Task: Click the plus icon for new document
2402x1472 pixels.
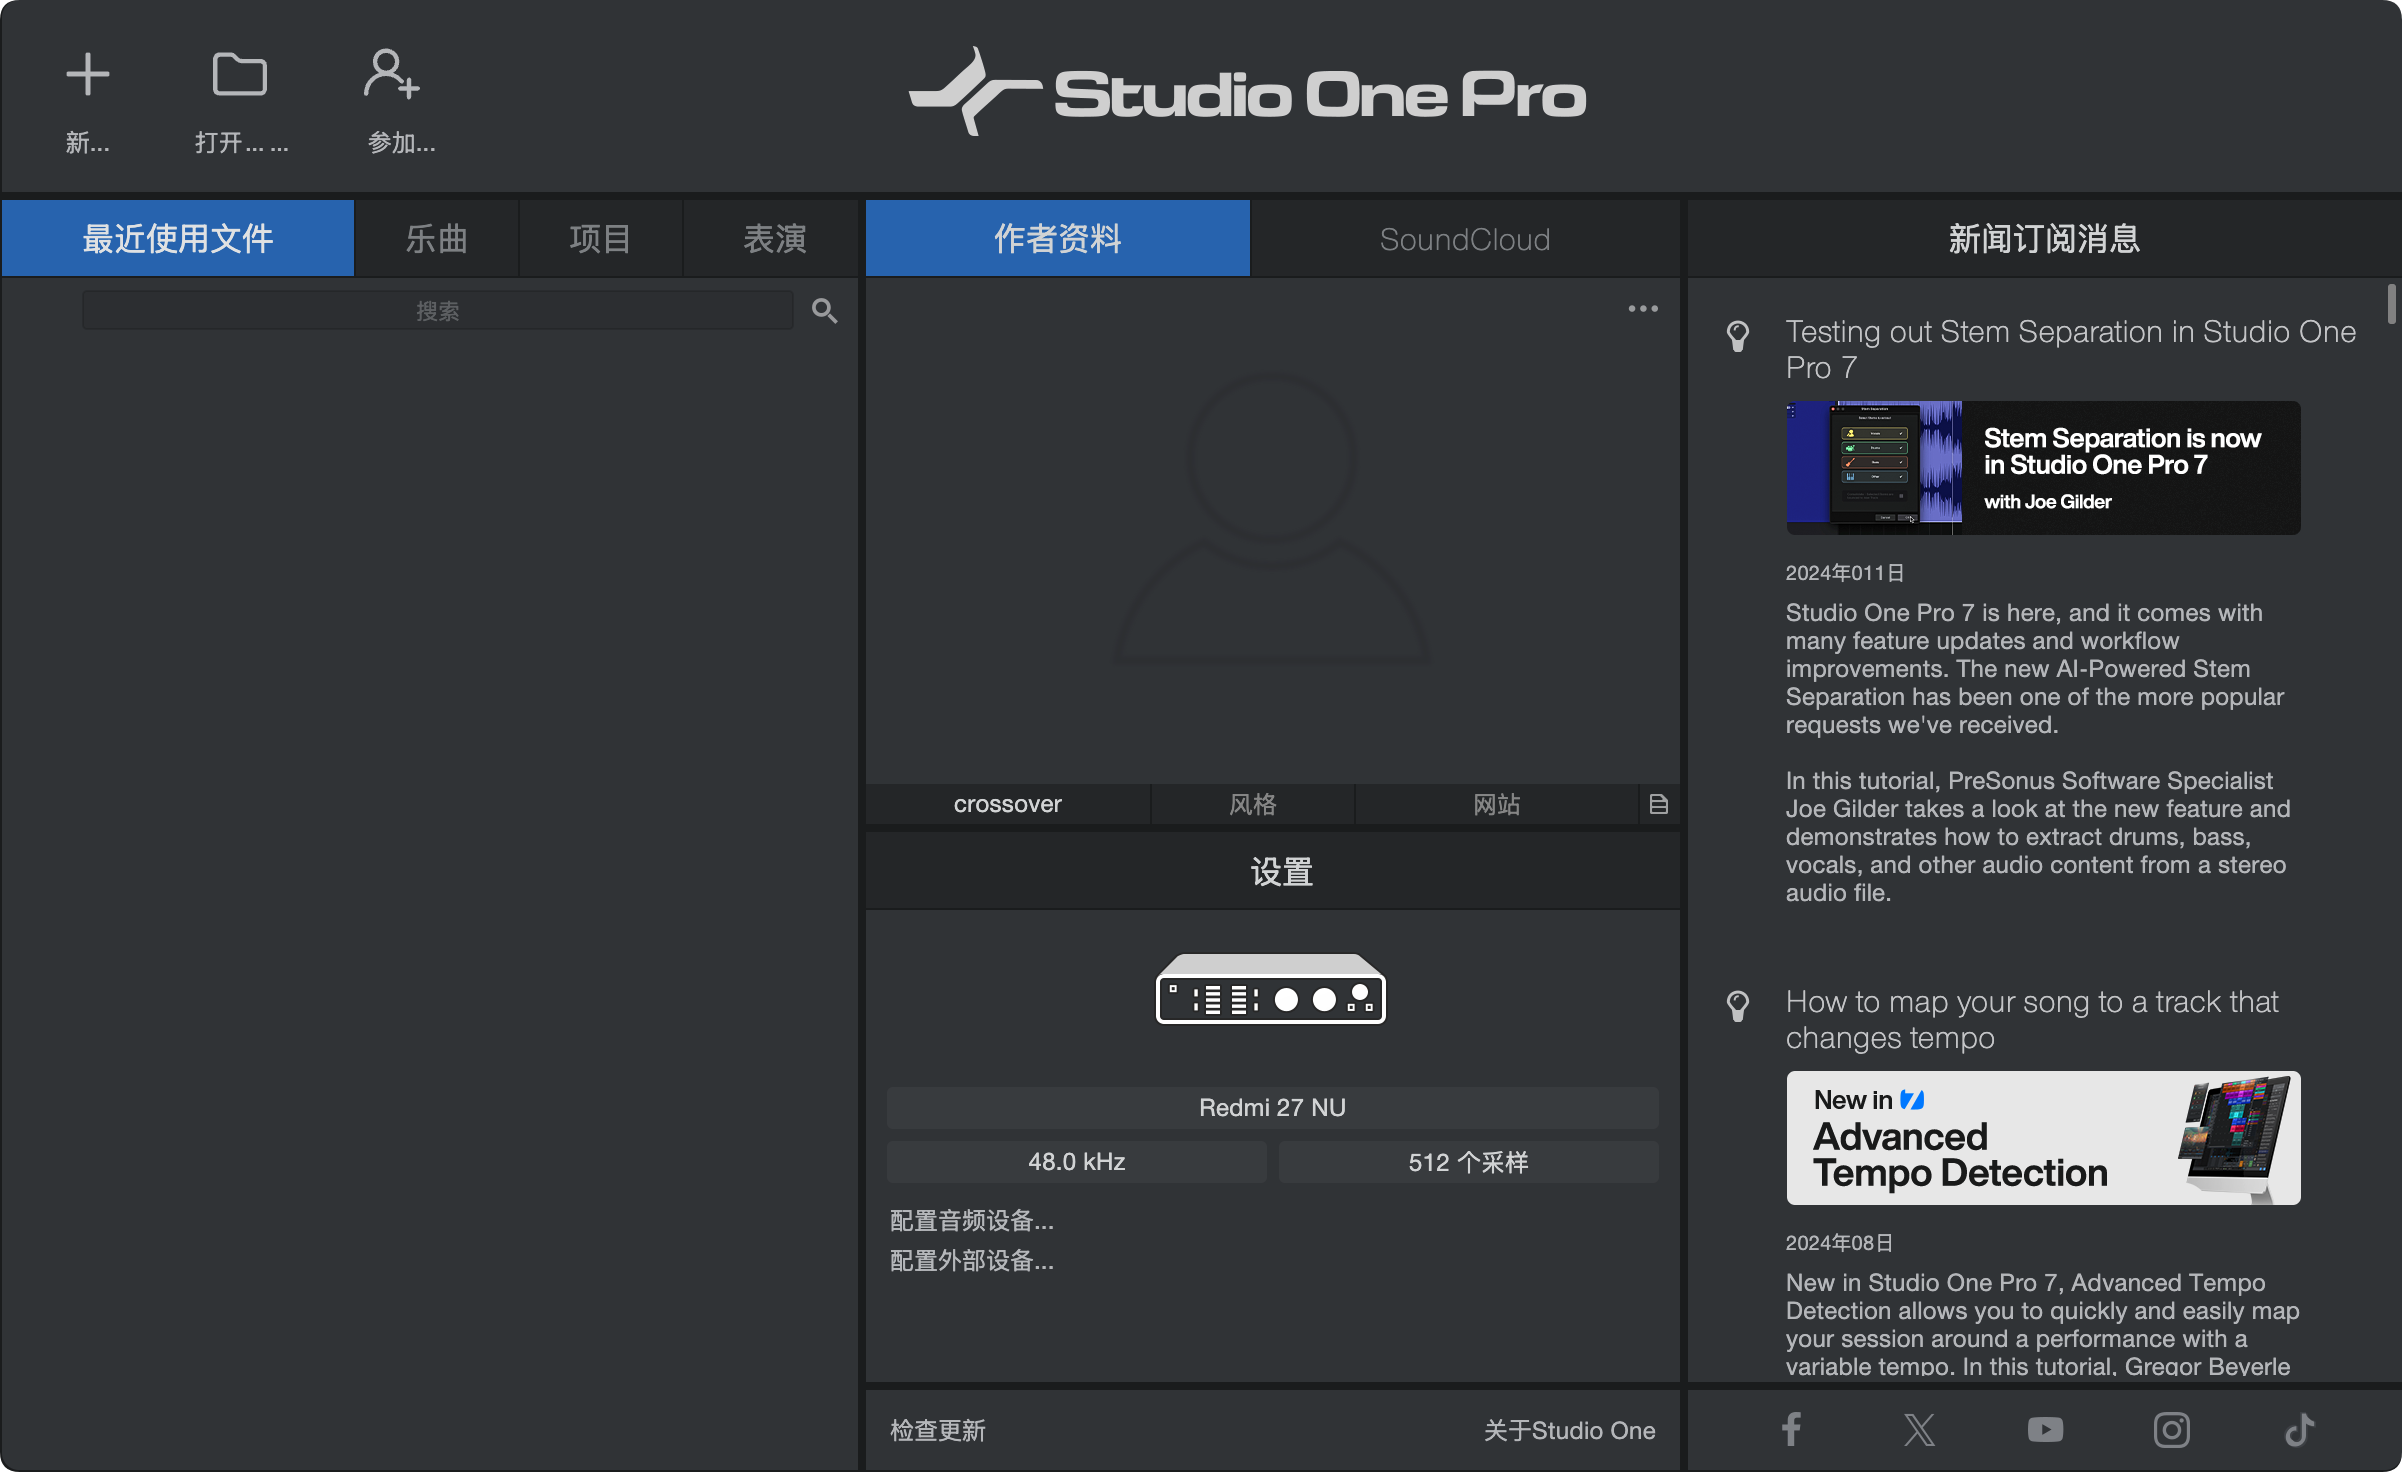Action: [88, 76]
